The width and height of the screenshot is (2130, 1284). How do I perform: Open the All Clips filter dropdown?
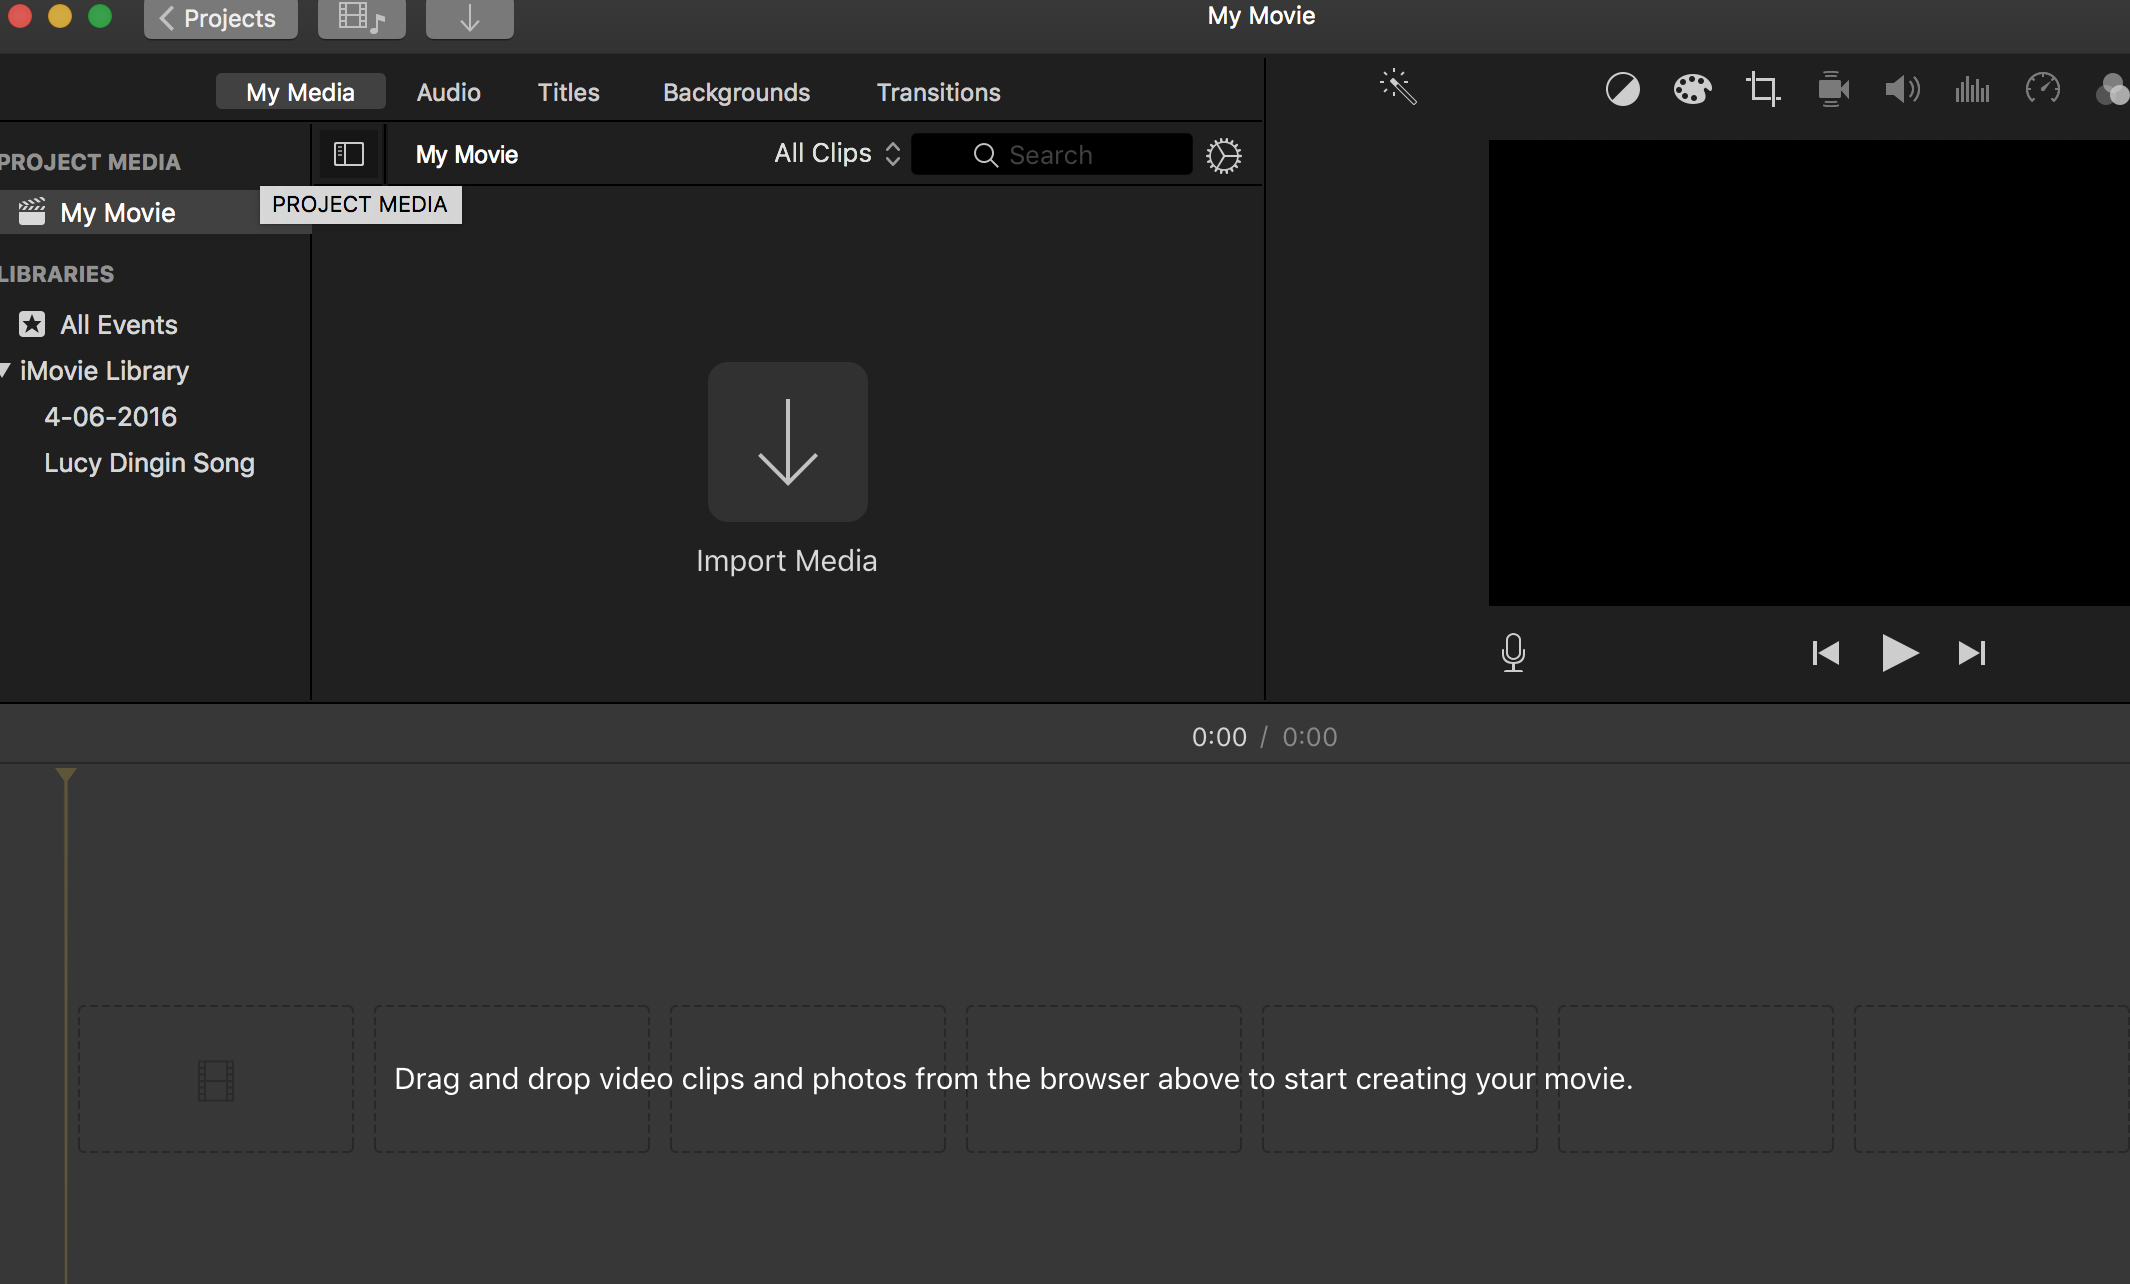(837, 154)
